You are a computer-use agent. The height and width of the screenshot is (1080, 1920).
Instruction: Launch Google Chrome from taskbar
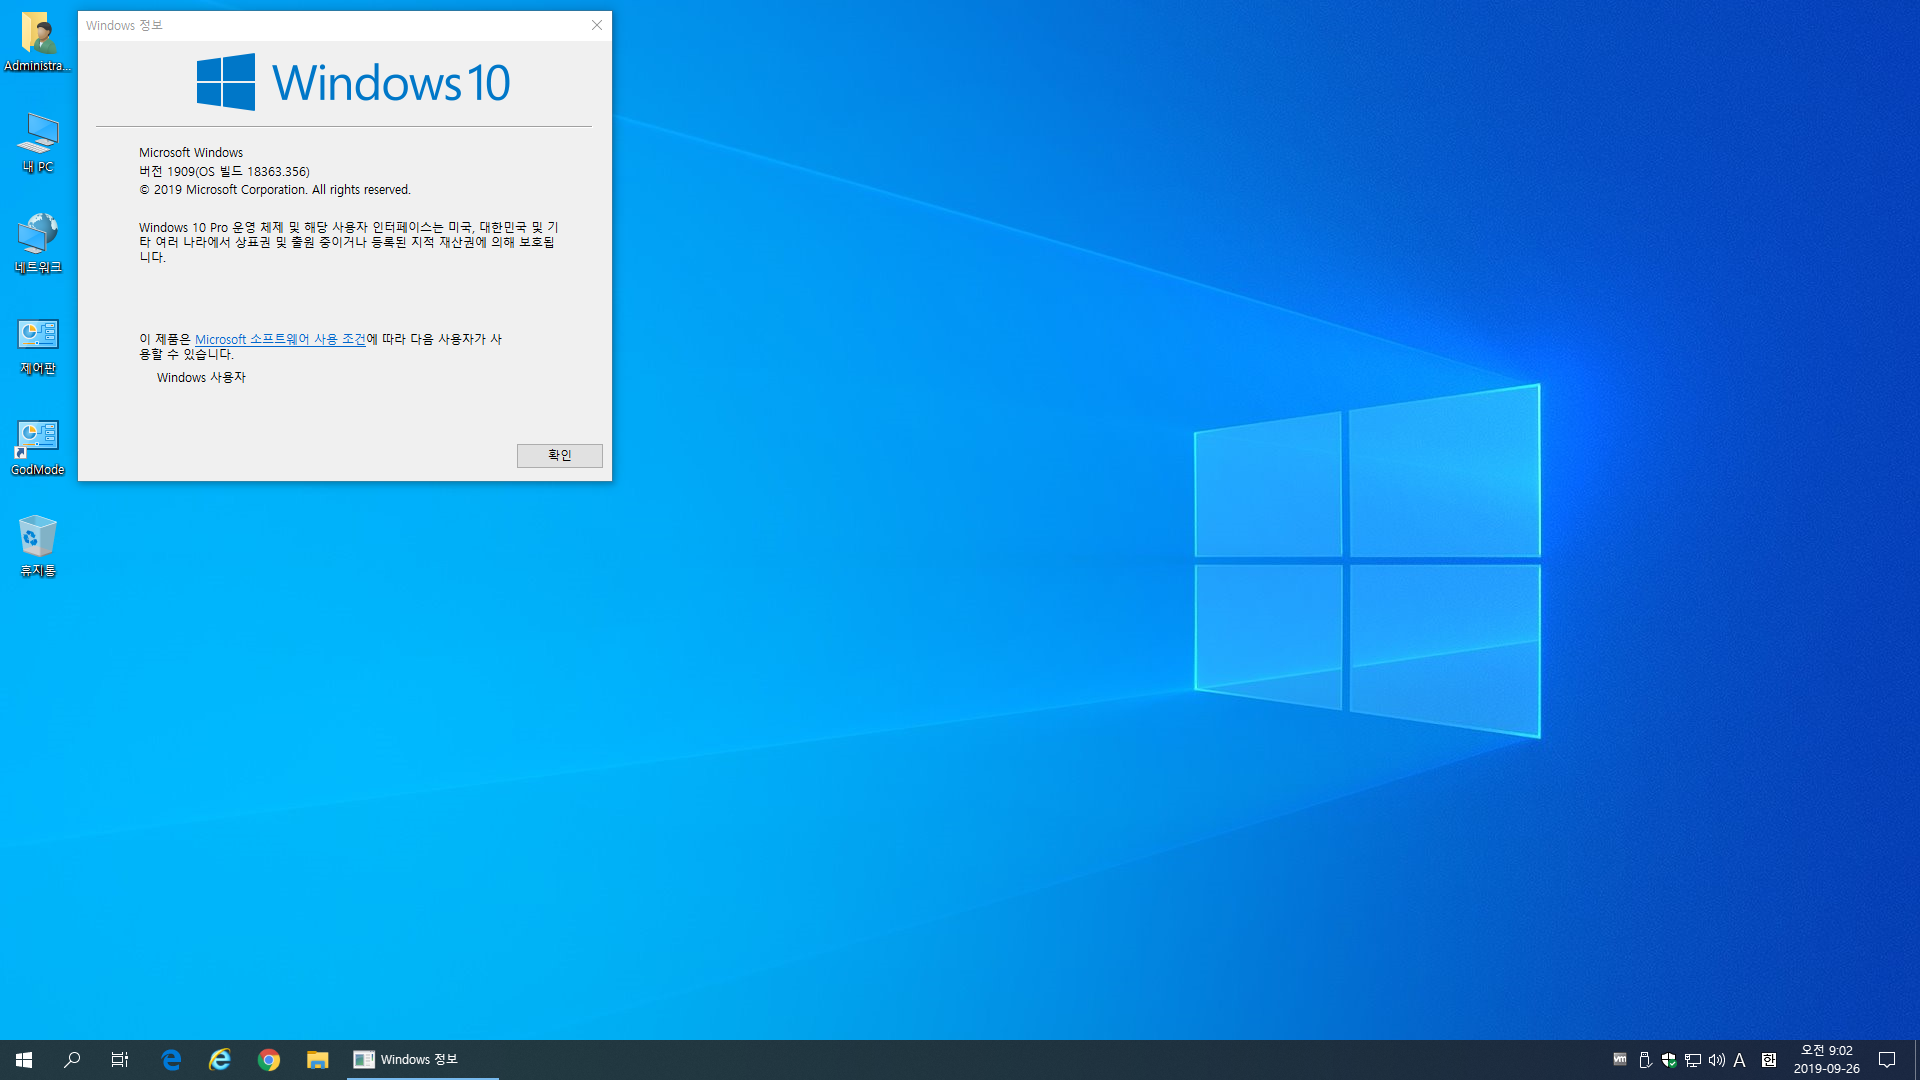pyautogui.click(x=269, y=1060)
